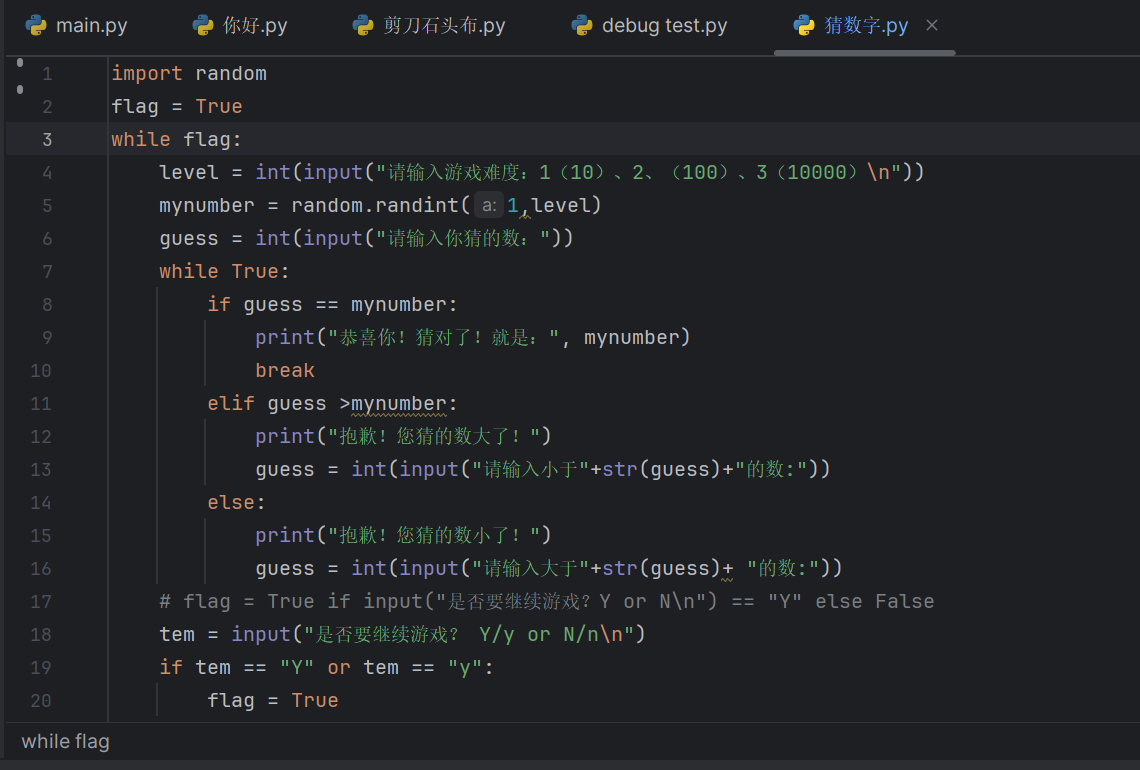This screenshot has width=1140, height=770.
Task: Click the "while flag" breadcrumb at bottom
Action: coord(65,741)
